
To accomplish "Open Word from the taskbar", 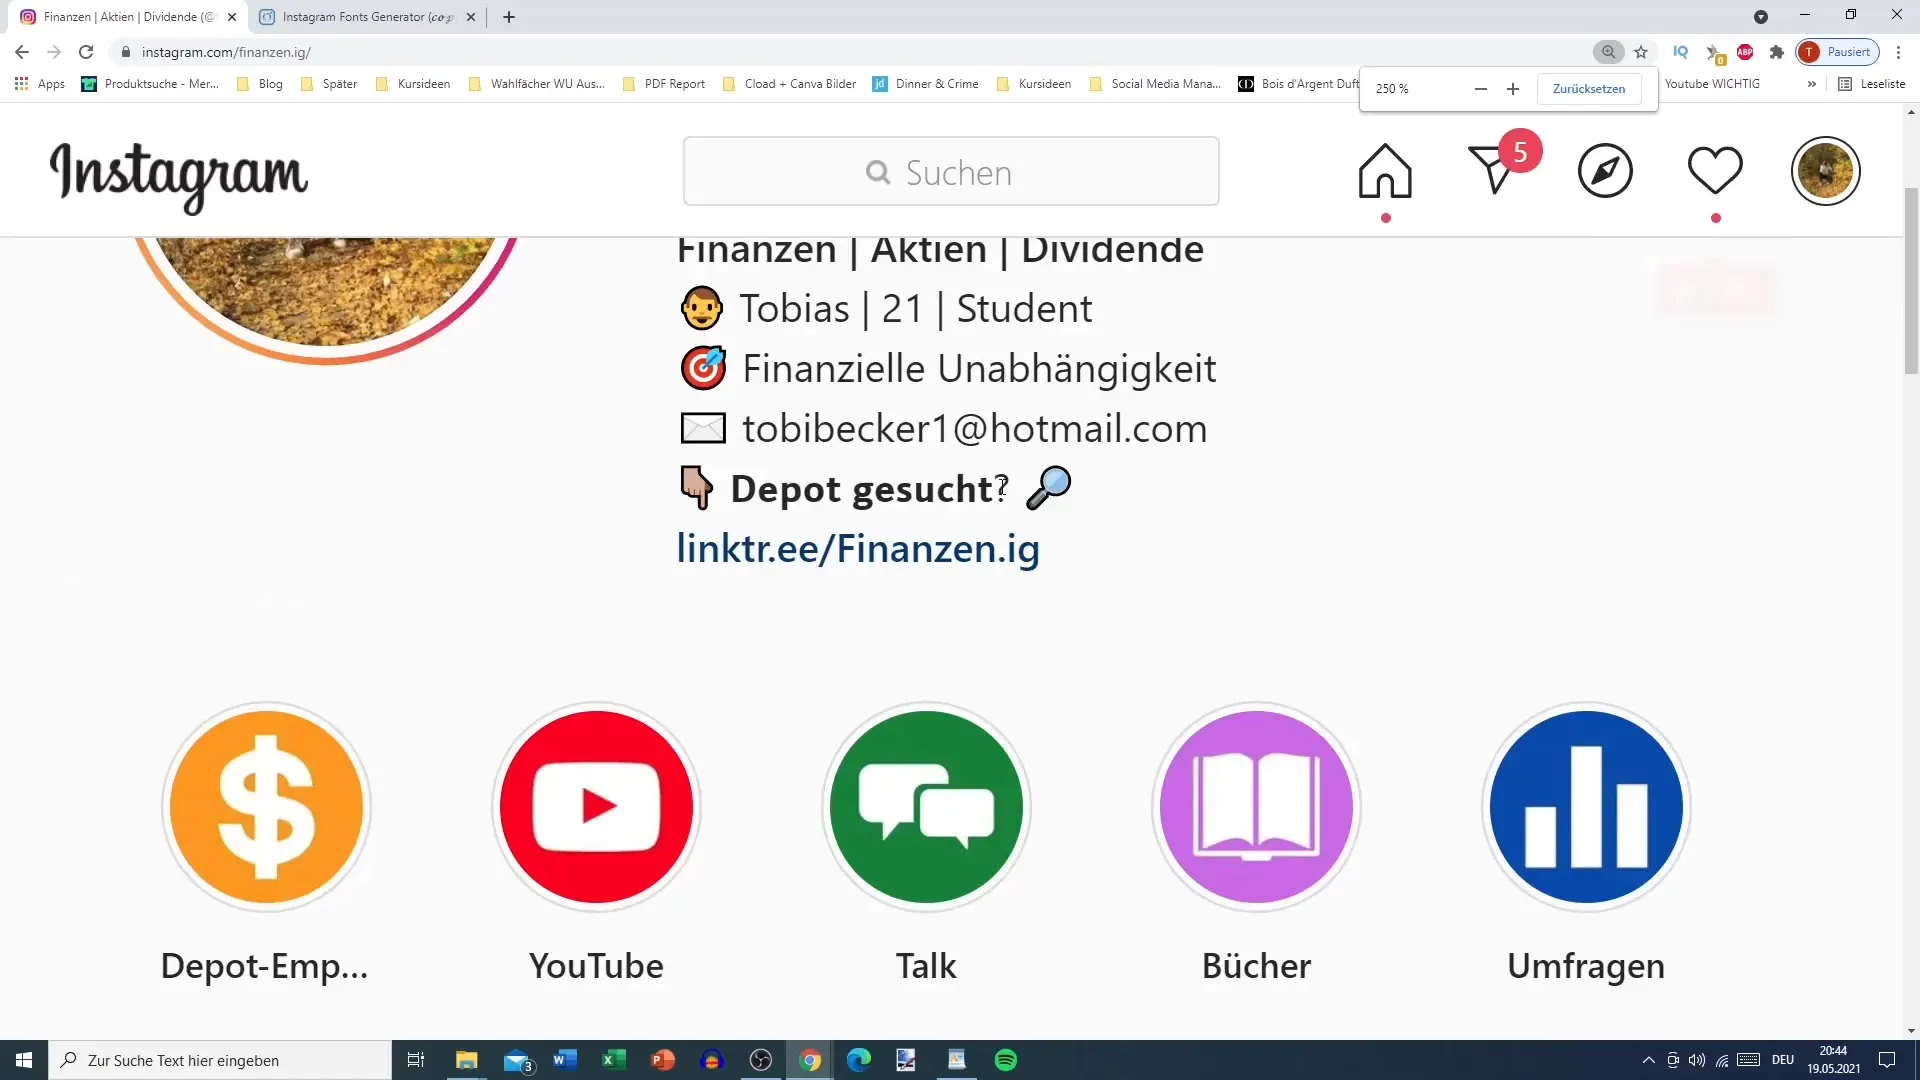I will click(x=564, y=1060).
